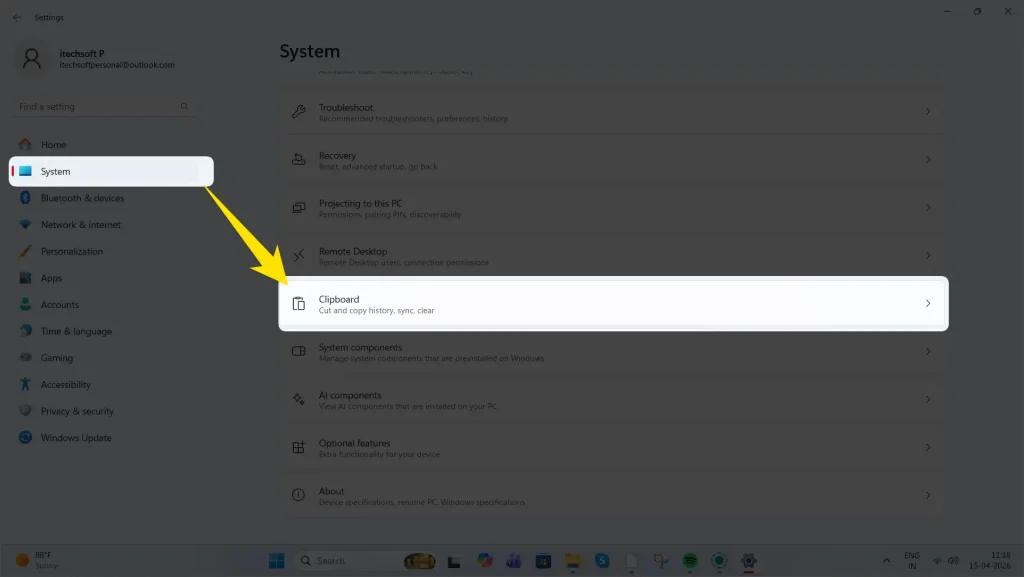Open Spotify from the taskbar
Image resolution: width=1024 pixels, height=577 pixels.
coord(692,560)
